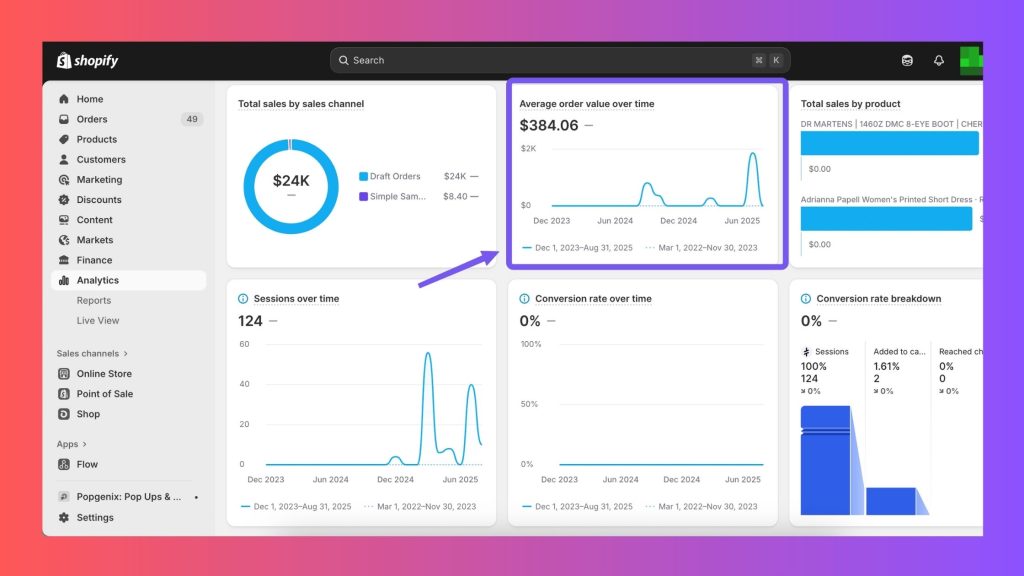Click the Online Store icon
This screenshot has width=1024, height=576.
pos(64,374)
